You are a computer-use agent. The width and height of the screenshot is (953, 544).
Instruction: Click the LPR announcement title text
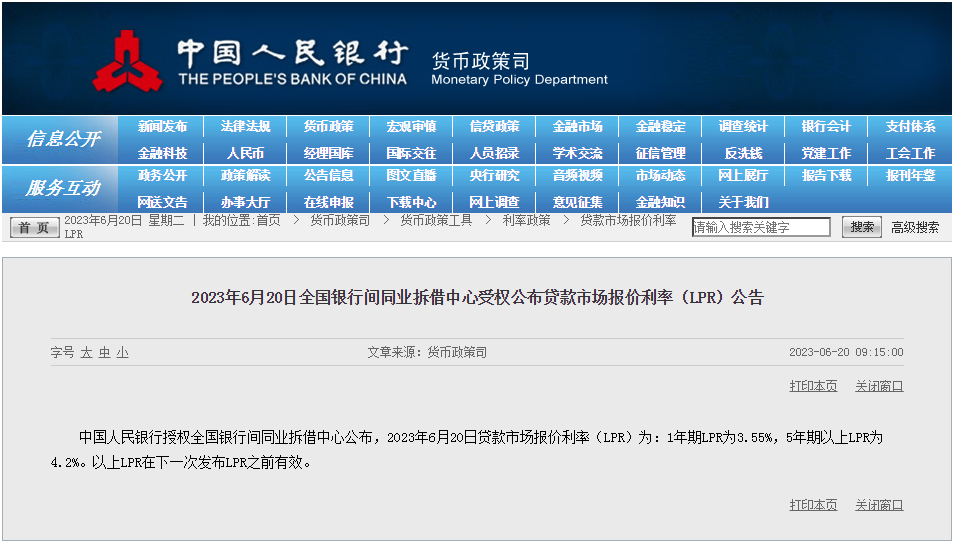[477, 298]
